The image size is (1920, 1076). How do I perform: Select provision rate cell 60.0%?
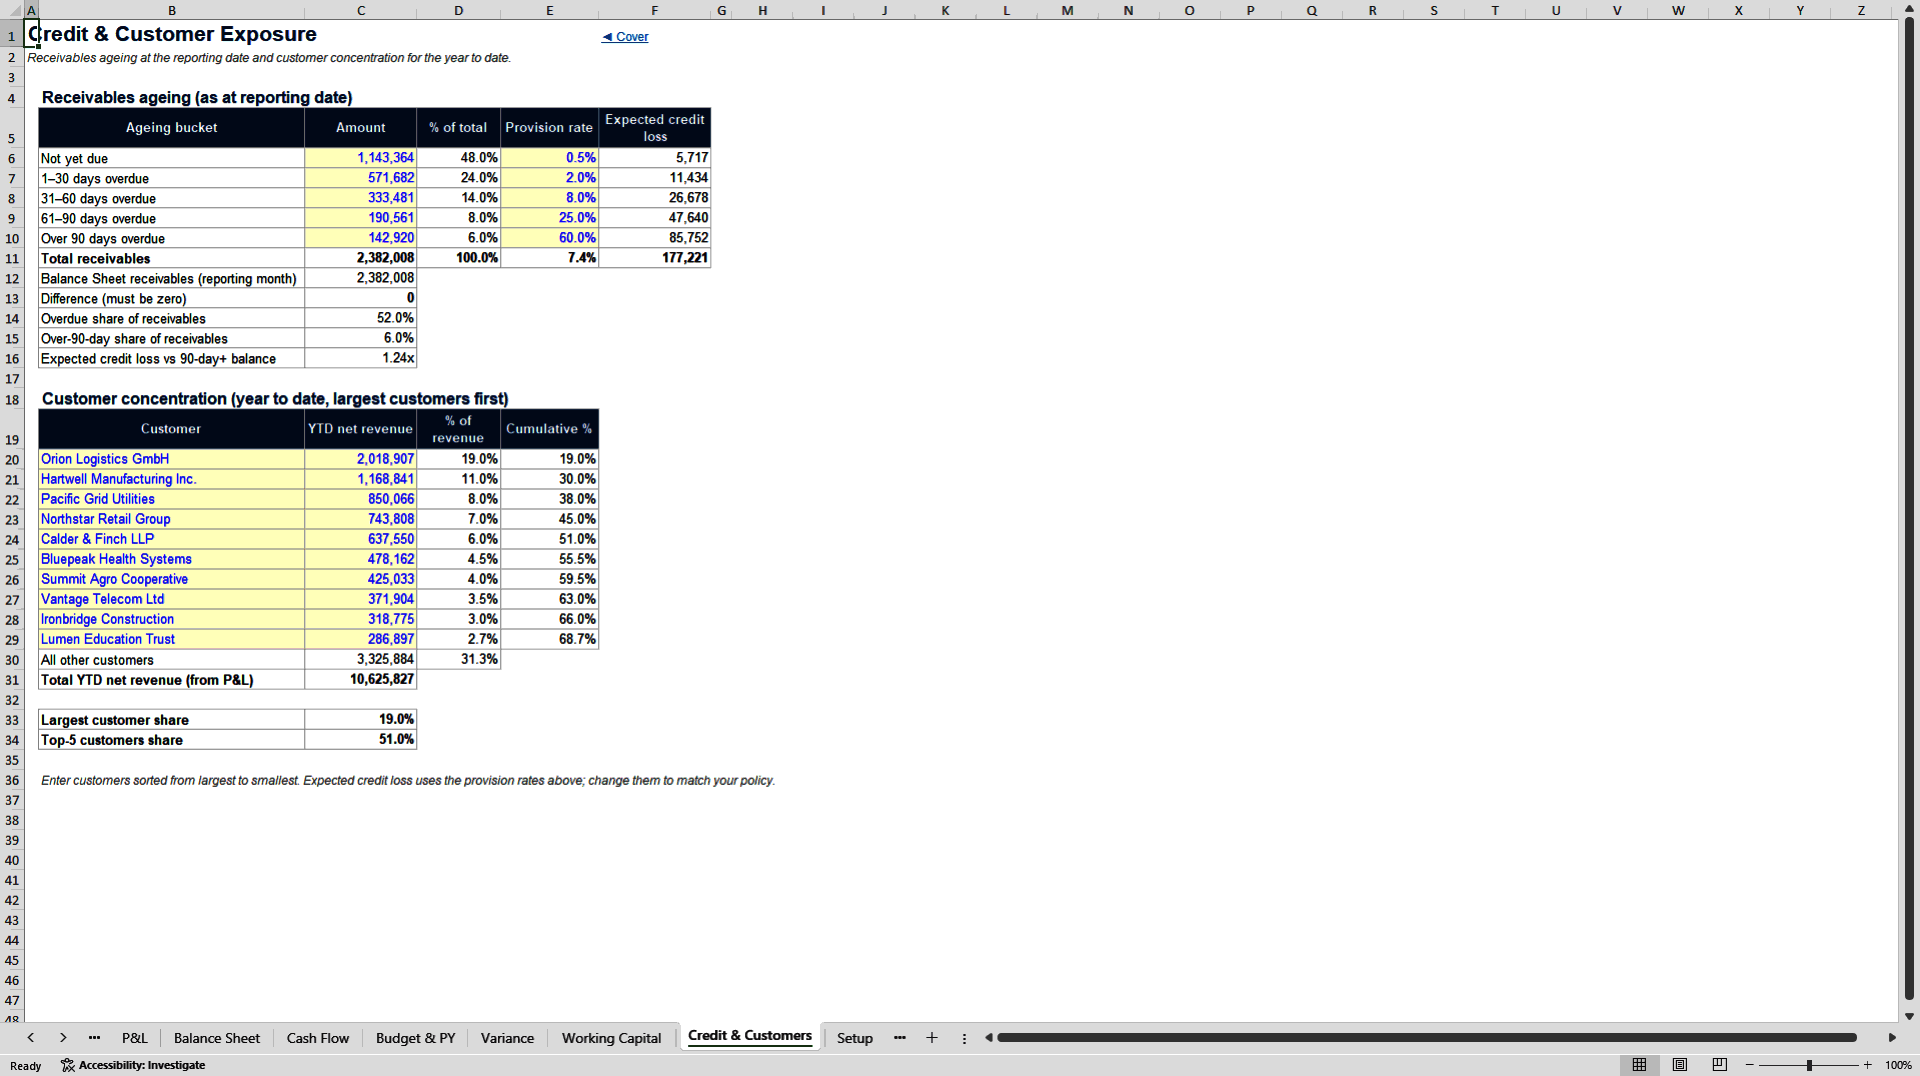550,238
